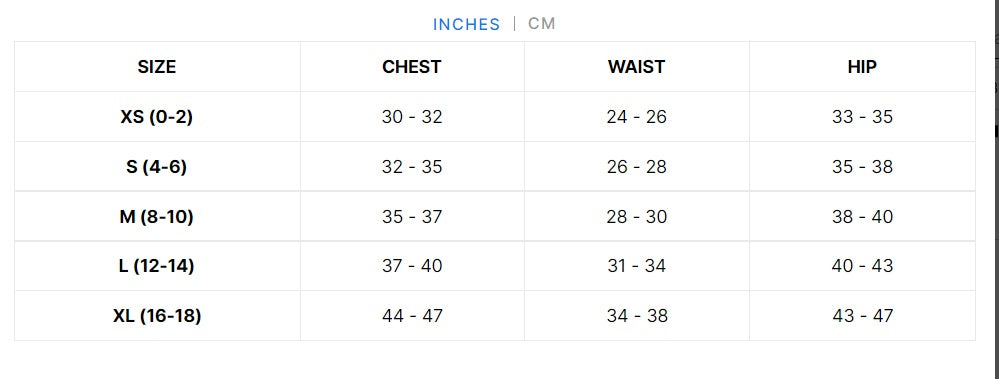Click the XL hip value 43 - 47
Screen dimensions: 999x379
[863, 315]
